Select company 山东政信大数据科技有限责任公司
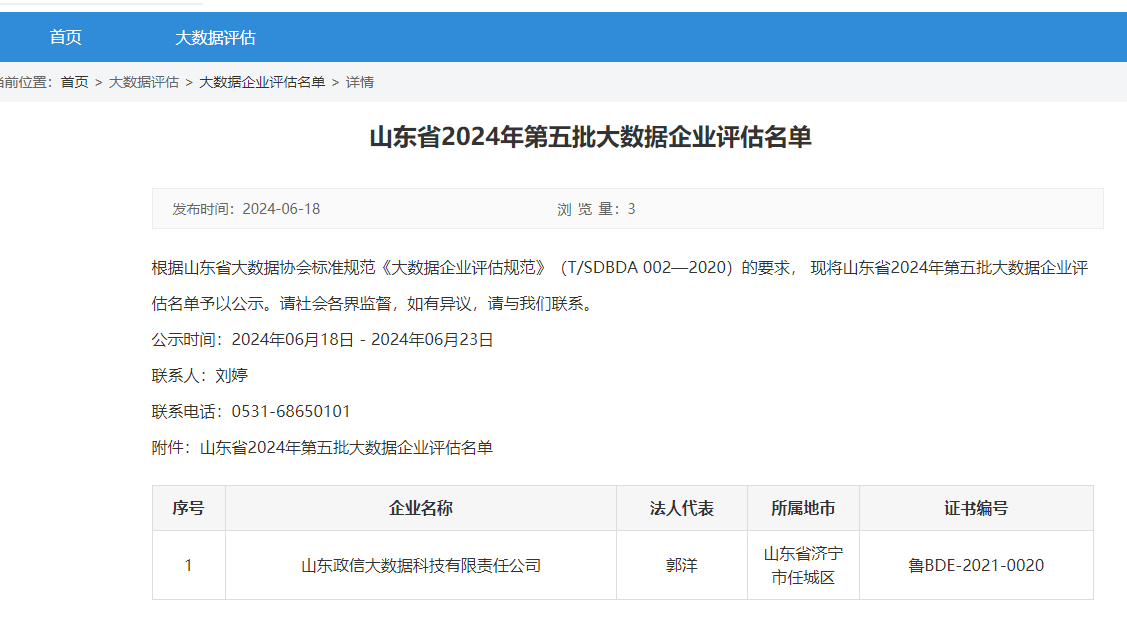Screen dimensions: 1127x624 420,565
